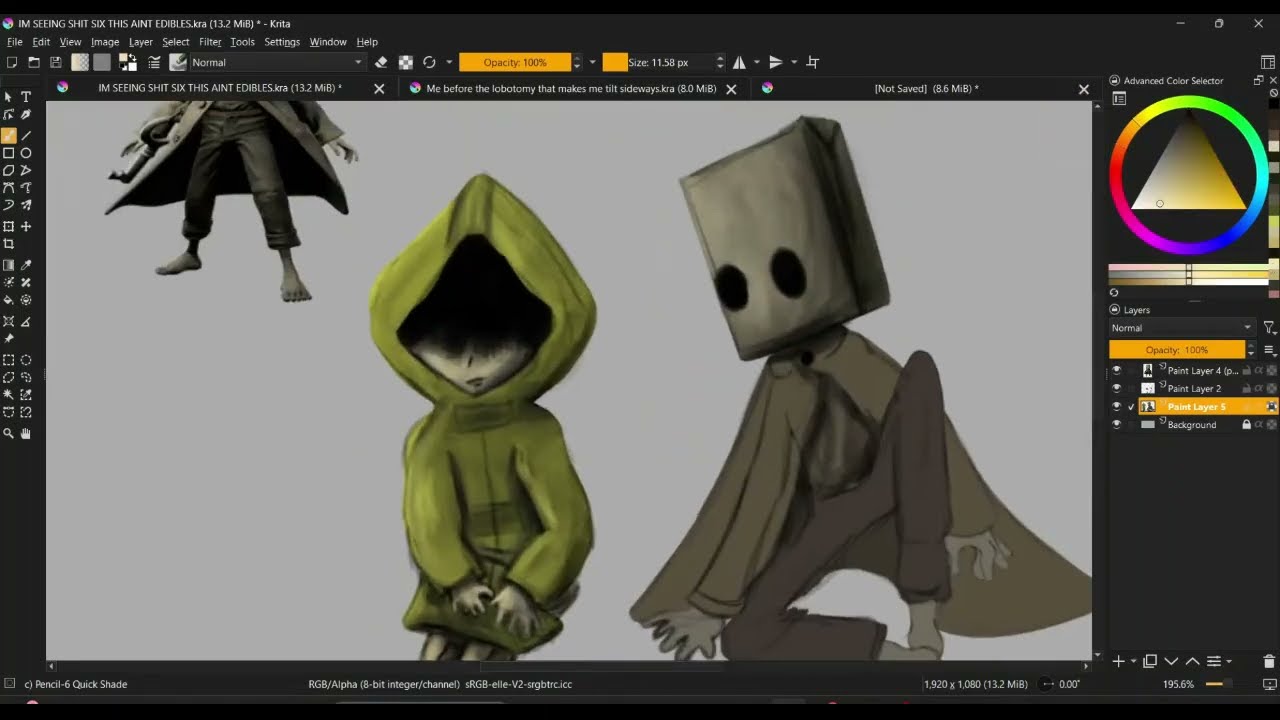1280x720 pixels.
Task: Select the Gradient tool
Action: (8, 265)
